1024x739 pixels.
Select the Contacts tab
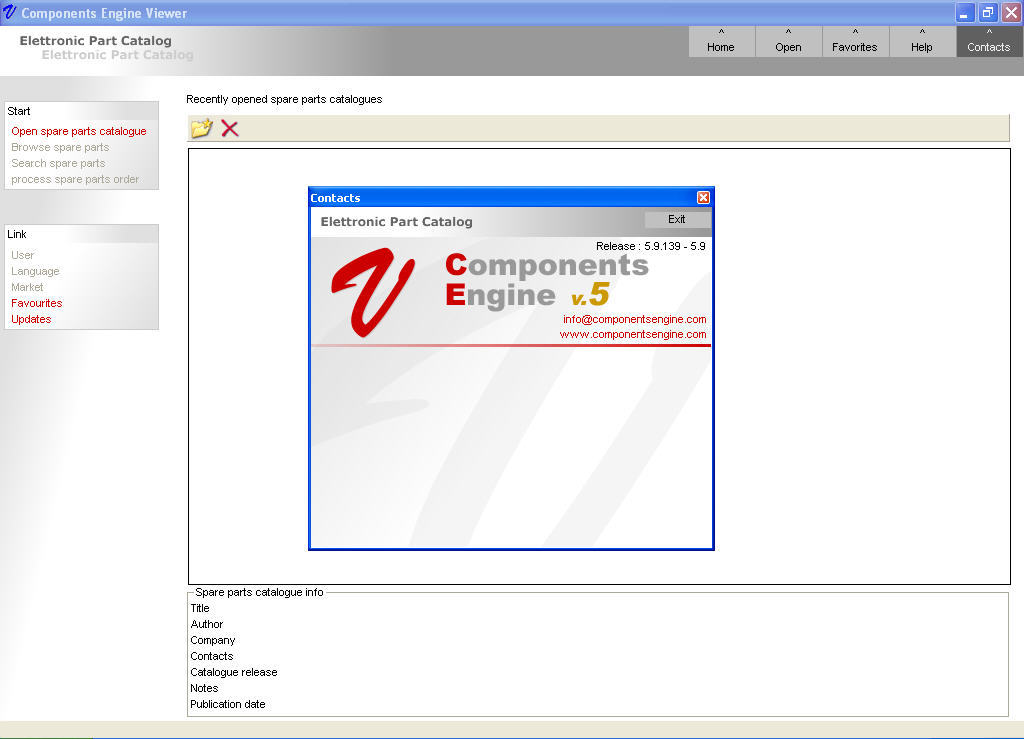(x=989, y=41)
